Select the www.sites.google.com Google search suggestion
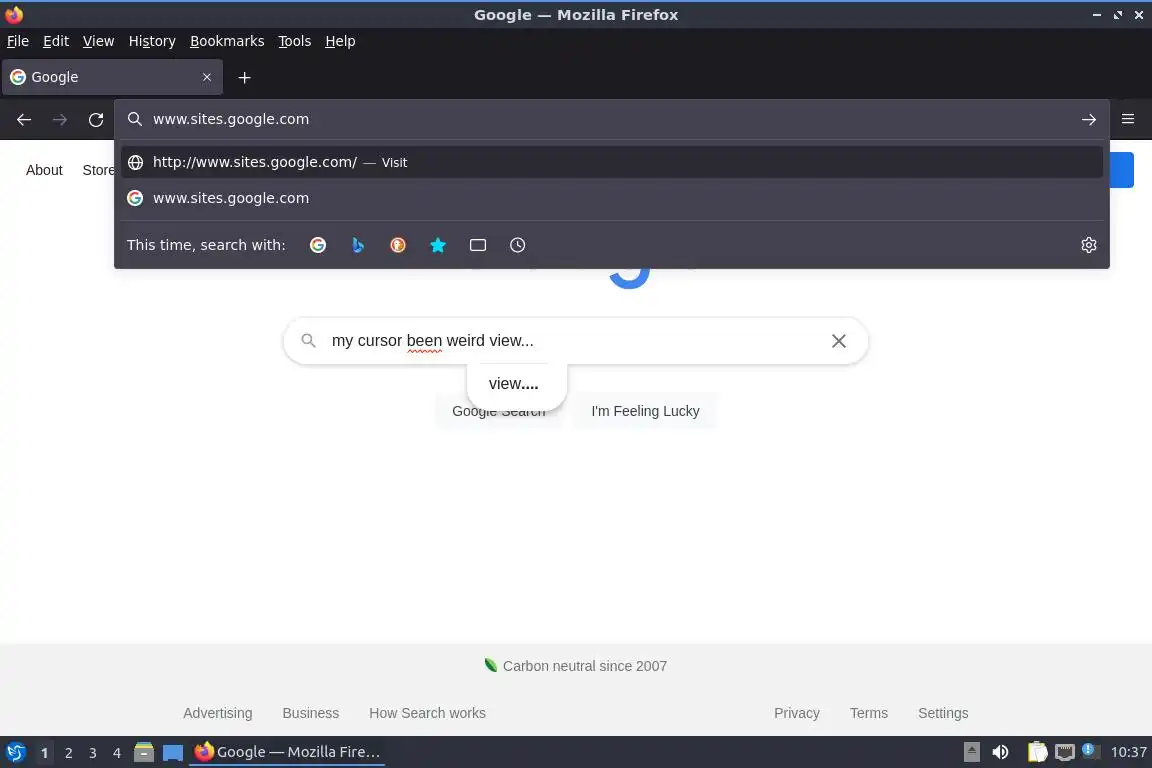 [612, 198]
